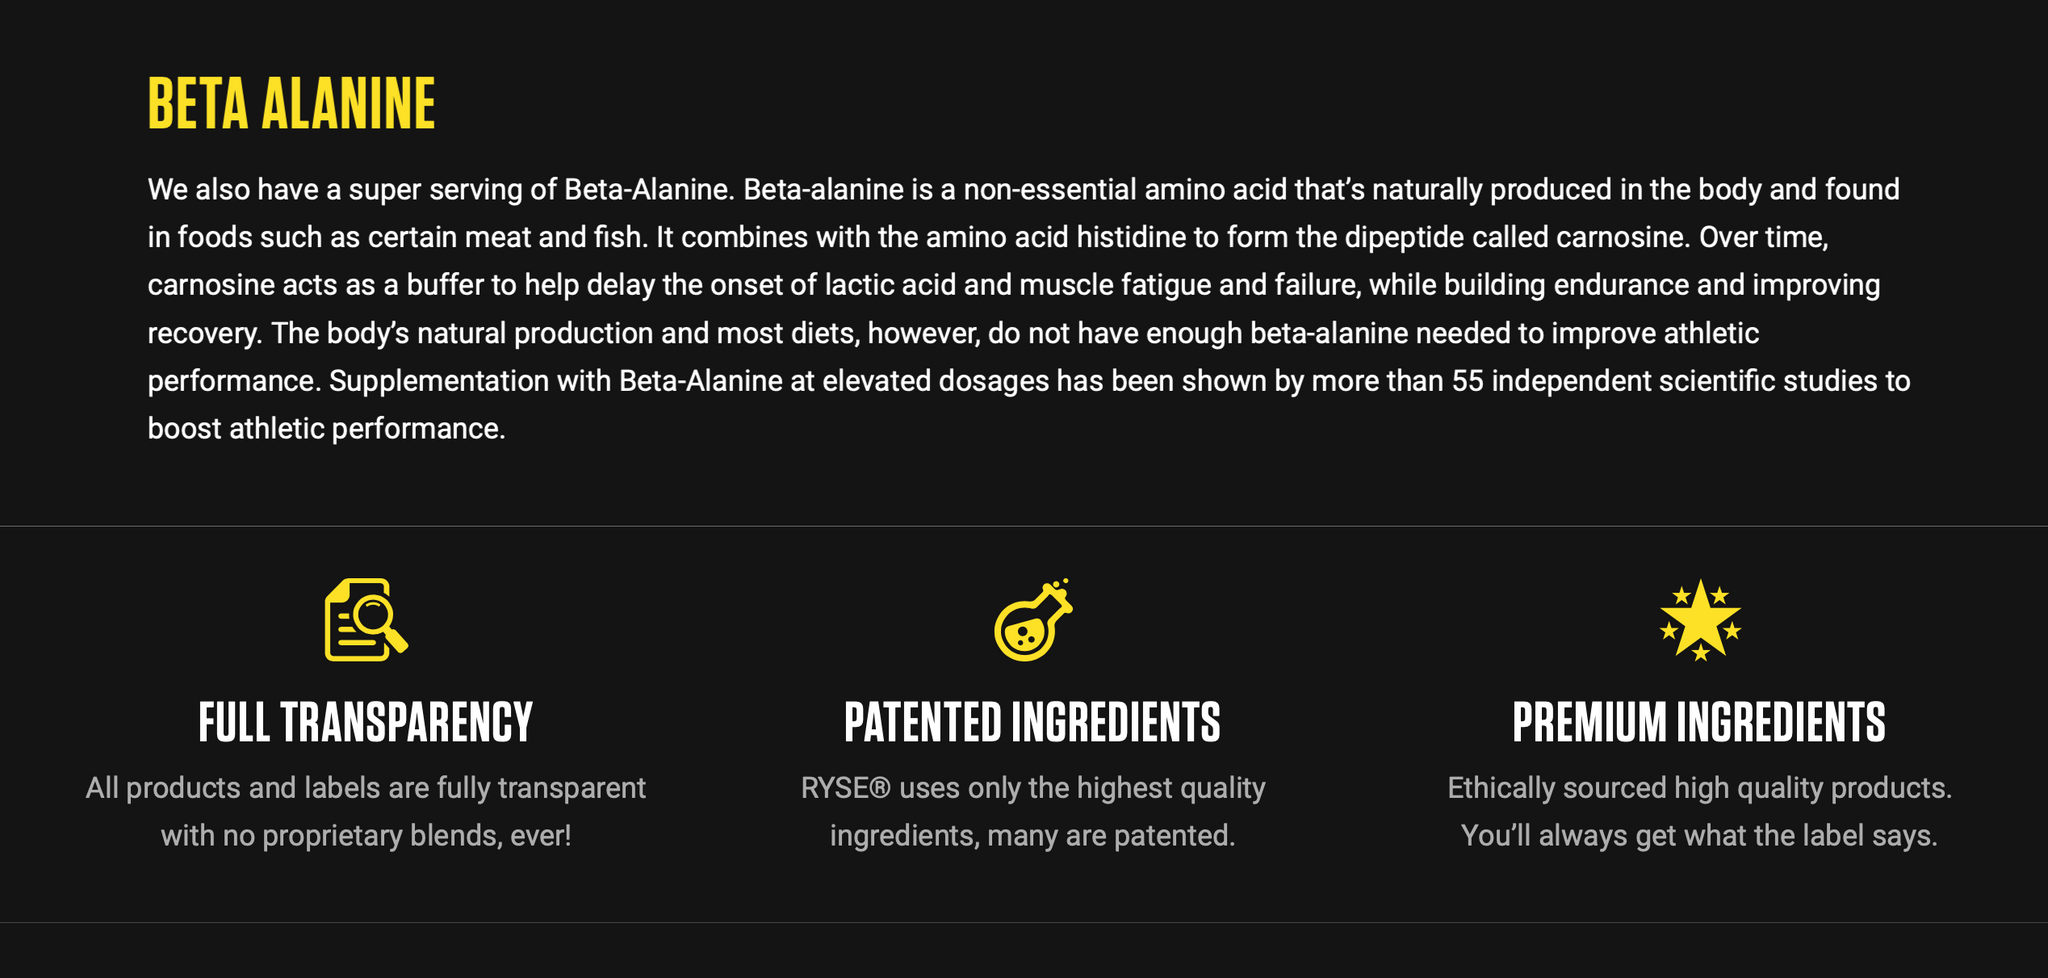Click the document magnifier transparency icon
This screenshot has width=2048, height=978.
pos(366,620)
